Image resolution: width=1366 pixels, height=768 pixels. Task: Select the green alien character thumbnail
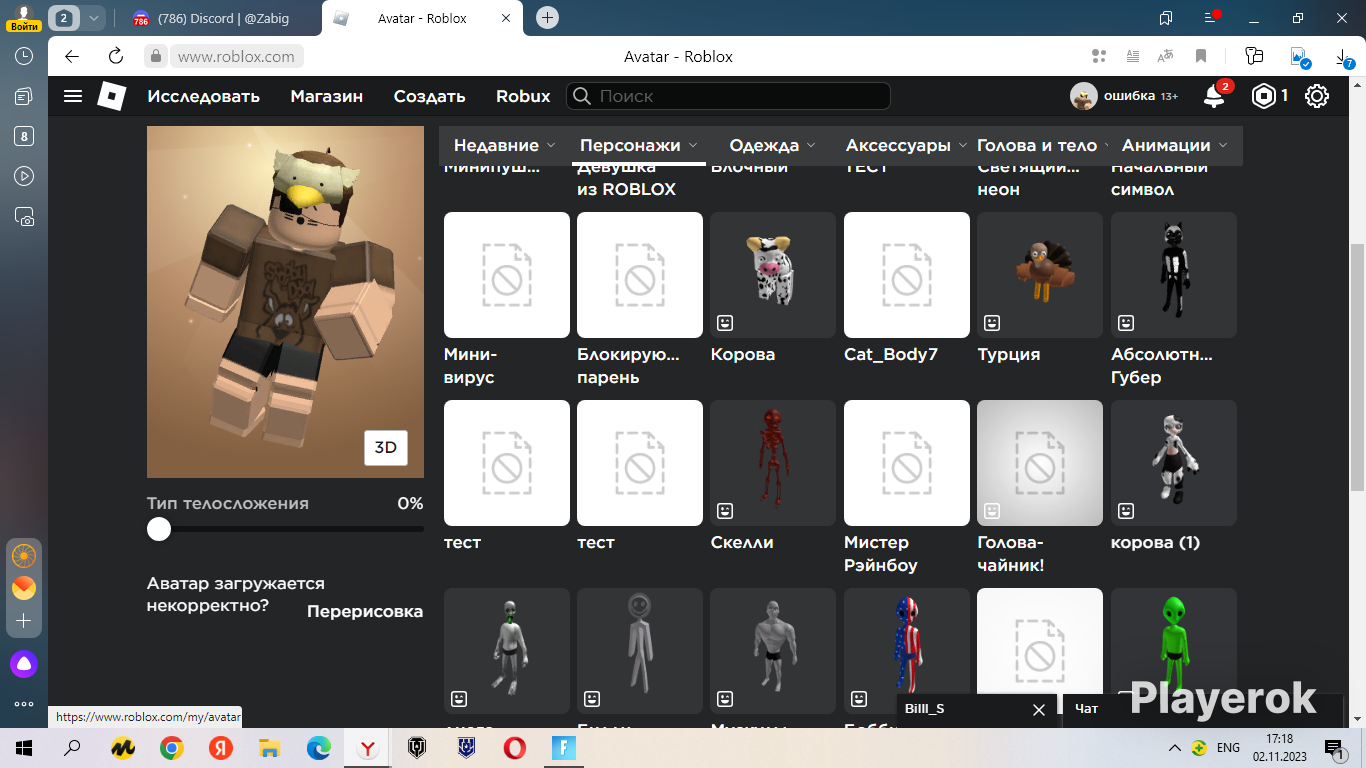(x=1174, y=642)
